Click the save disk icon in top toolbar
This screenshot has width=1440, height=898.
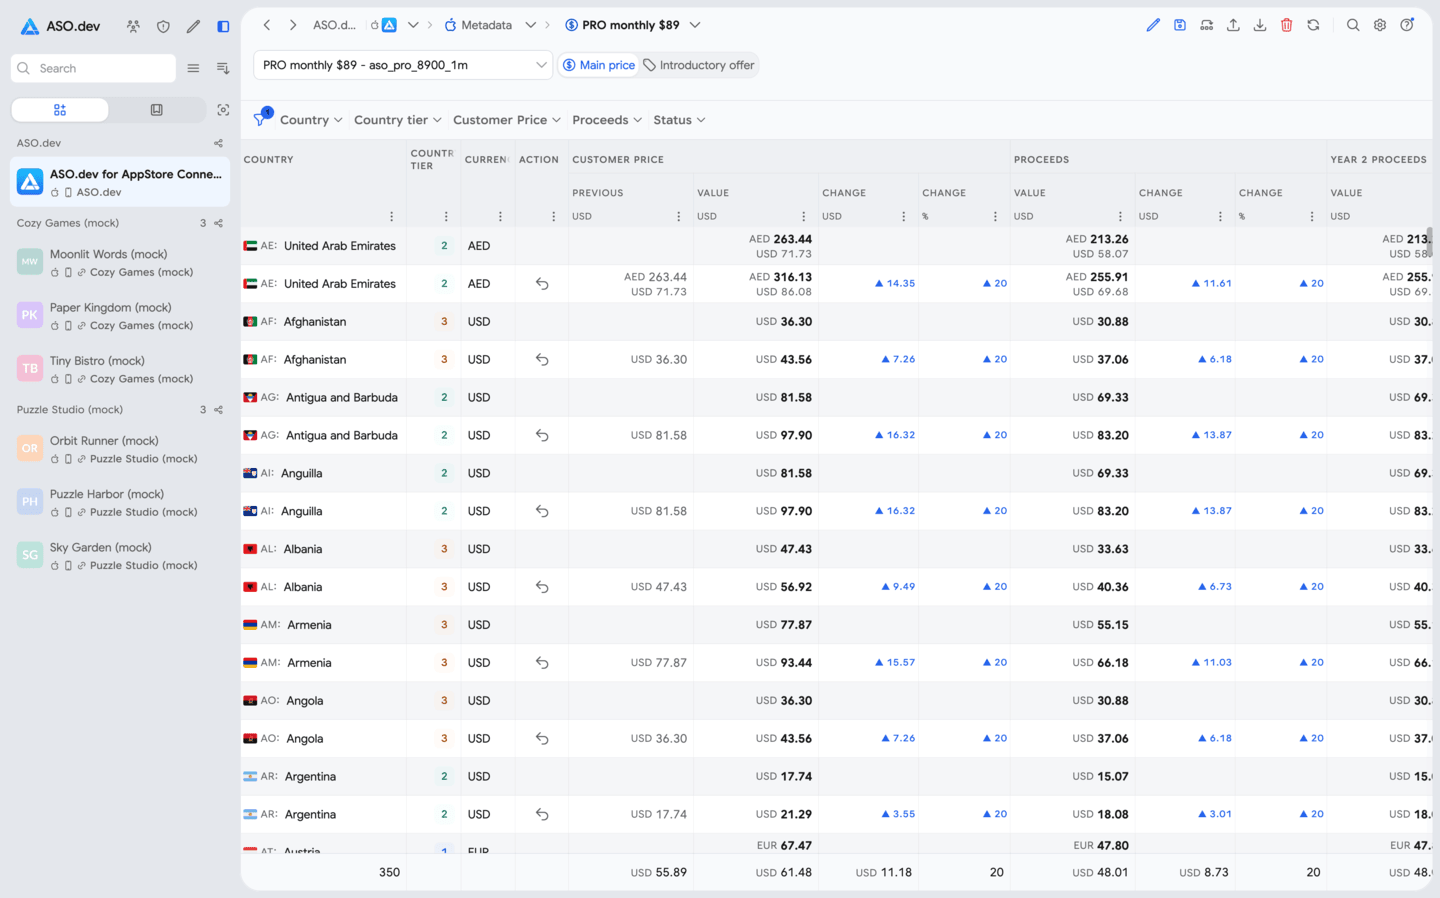point(1180,25)
